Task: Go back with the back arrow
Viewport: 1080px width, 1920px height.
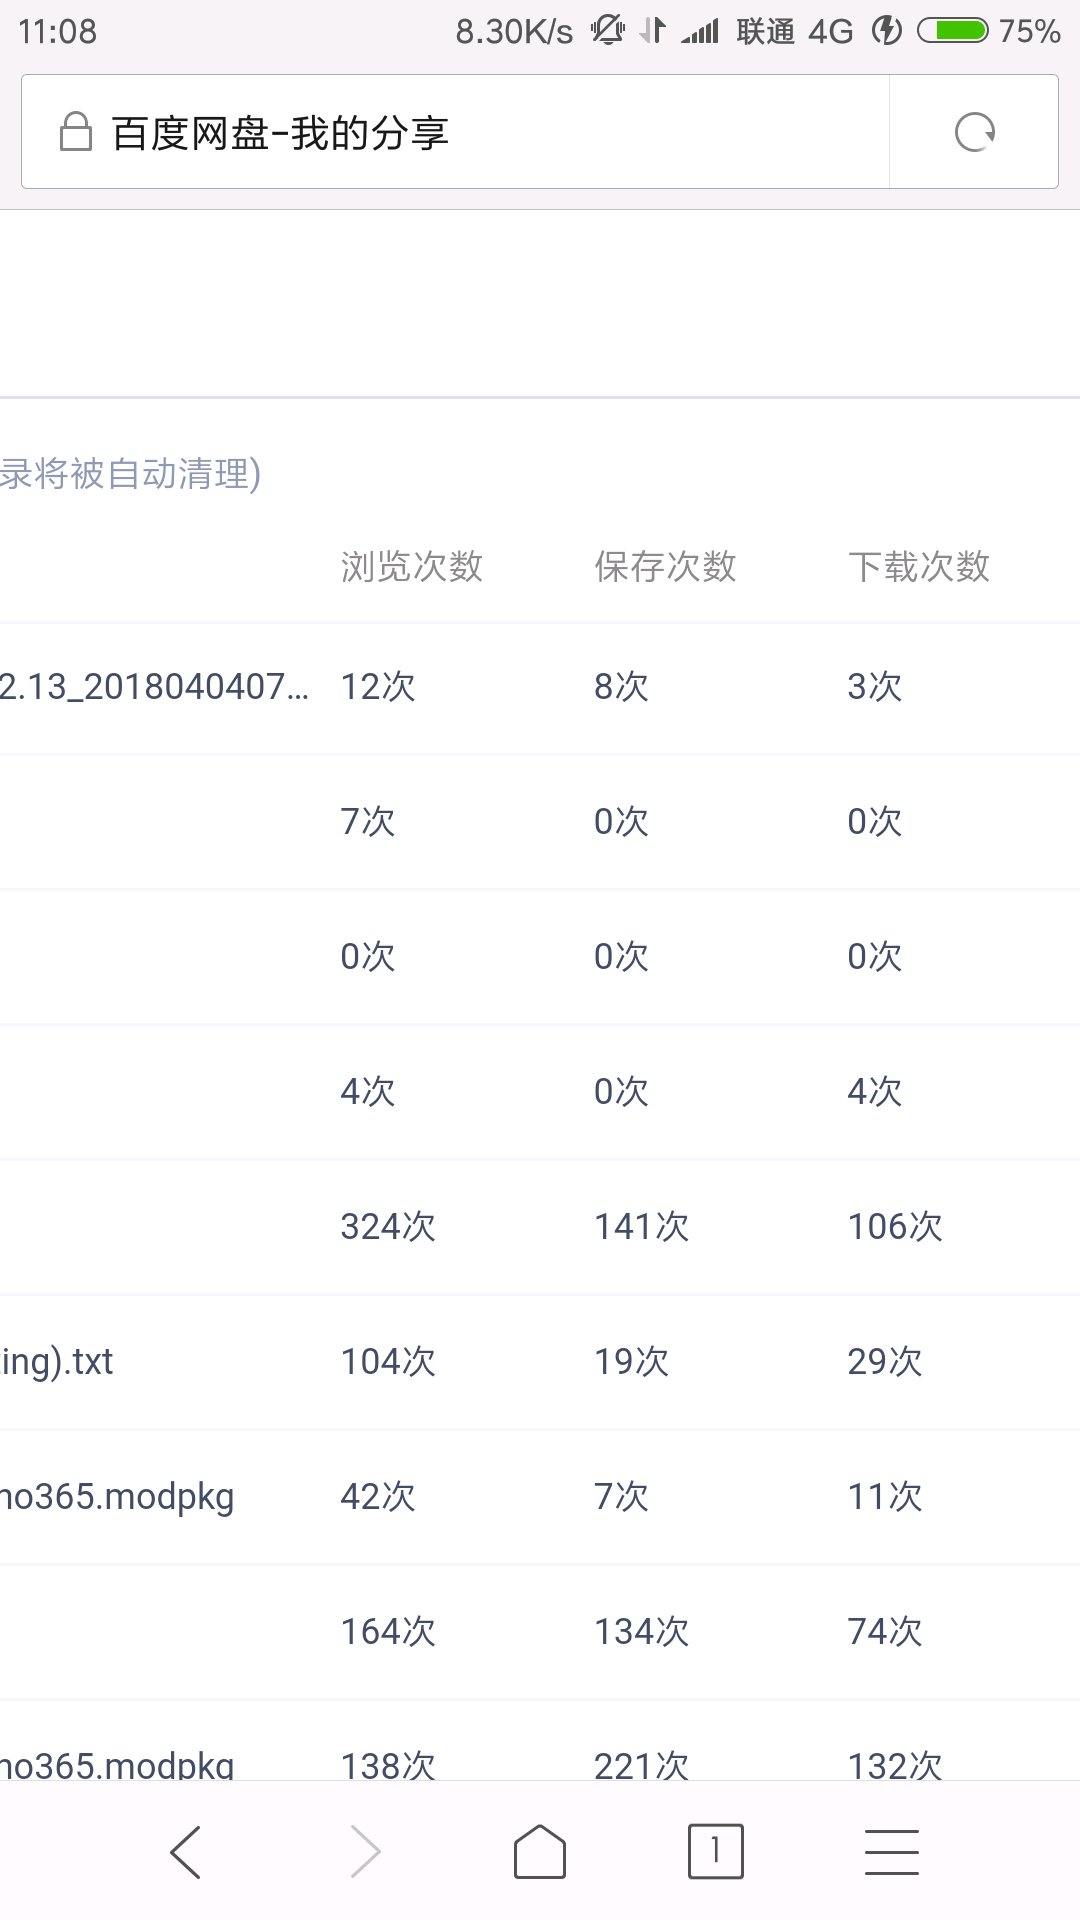Action: point(186,1852)
